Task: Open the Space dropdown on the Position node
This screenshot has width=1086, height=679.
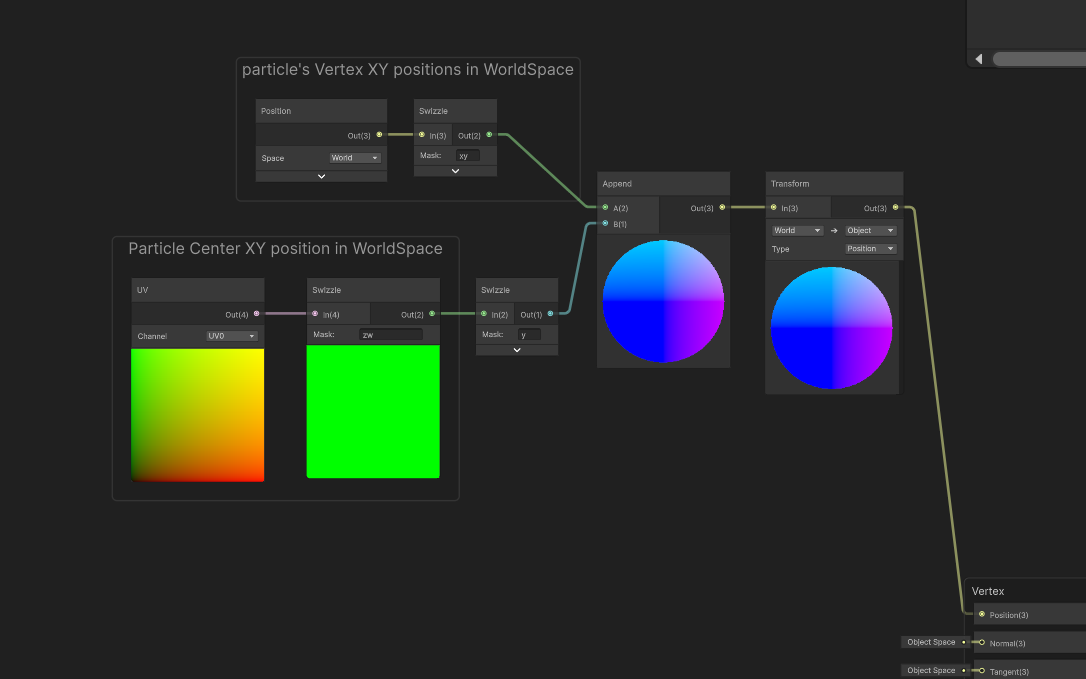Action: 354,157
